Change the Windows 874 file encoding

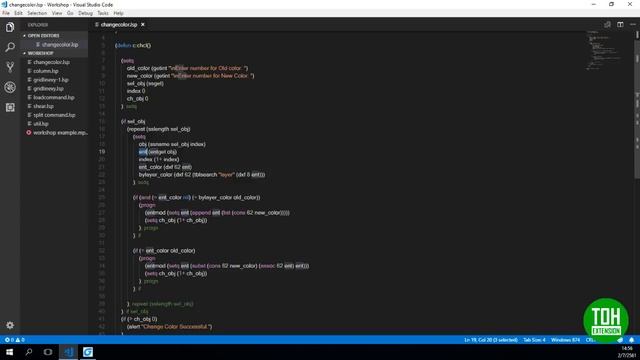tap(565, 340)
